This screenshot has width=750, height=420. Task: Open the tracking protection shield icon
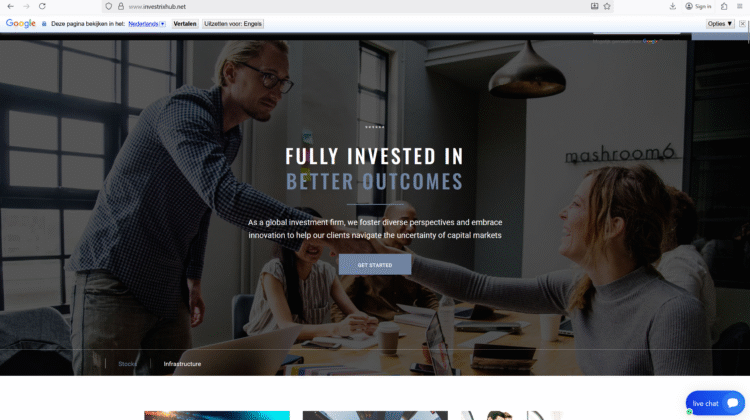click(109, 6)
